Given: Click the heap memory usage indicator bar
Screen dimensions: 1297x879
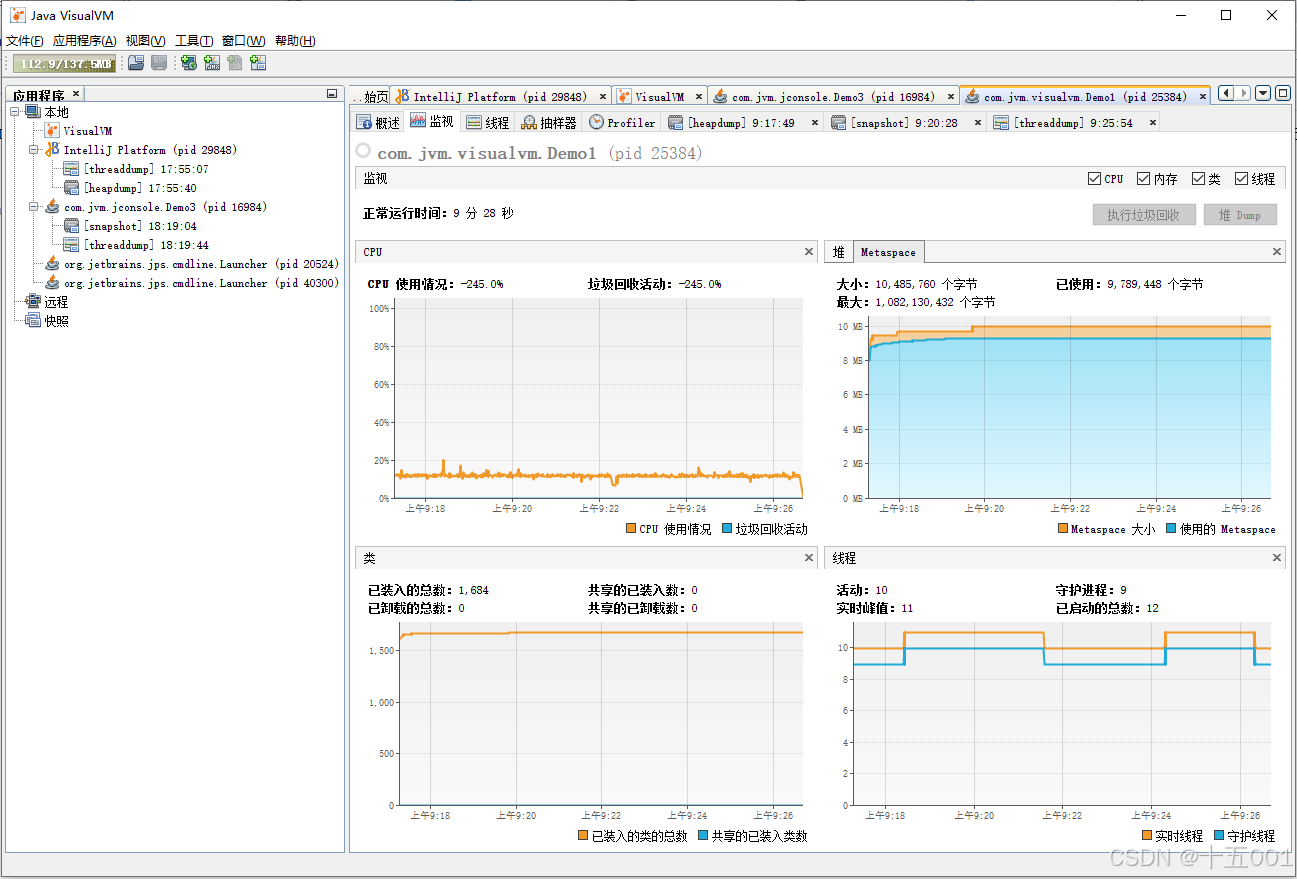Looking at the screenshot, I should [63, 62].
